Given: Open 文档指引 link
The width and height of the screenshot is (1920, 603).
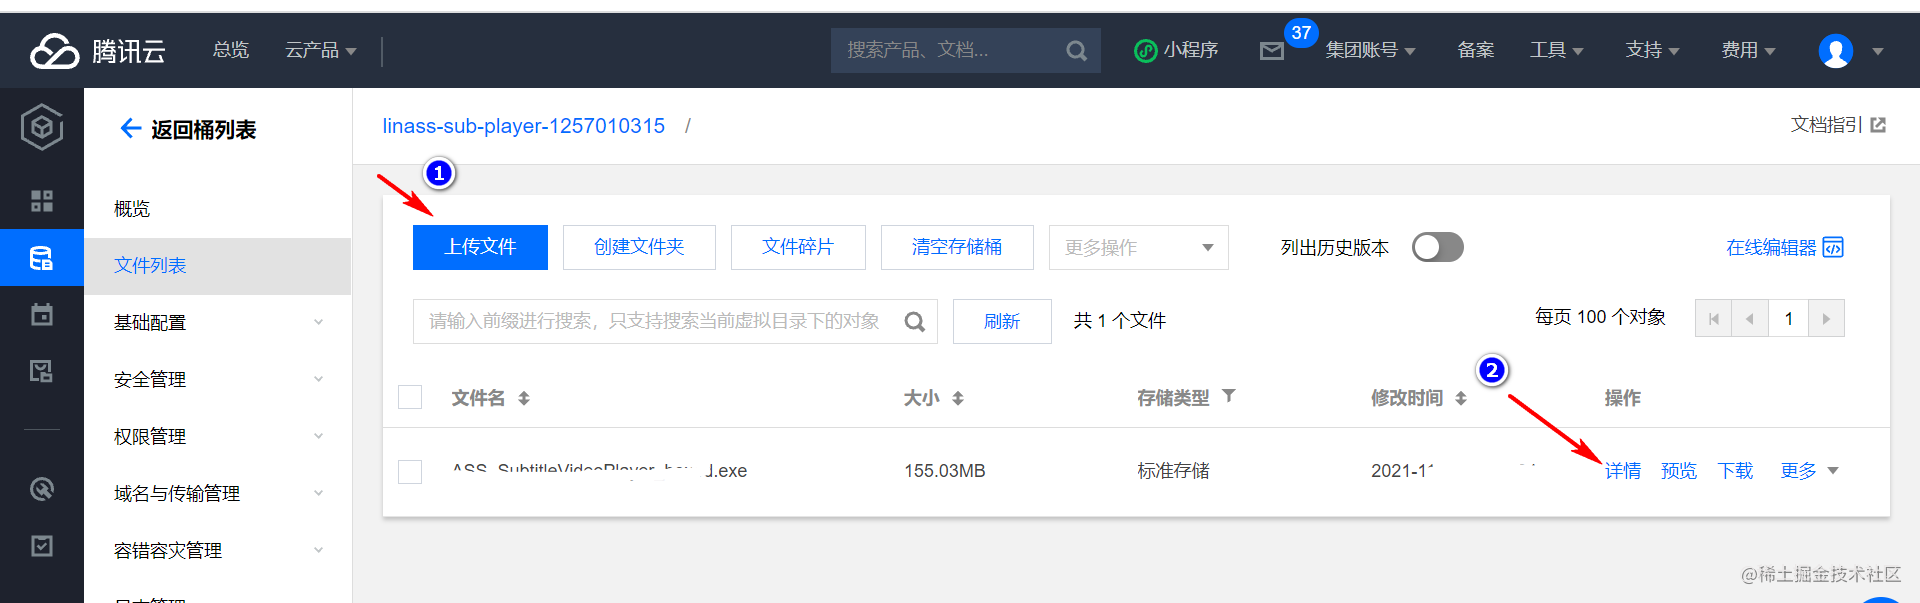Looking at the screenshot, I should pos(1826,125).
